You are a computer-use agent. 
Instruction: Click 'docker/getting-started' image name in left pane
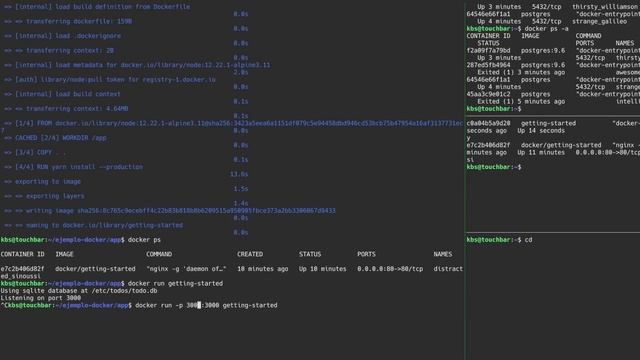pos(95,269)
